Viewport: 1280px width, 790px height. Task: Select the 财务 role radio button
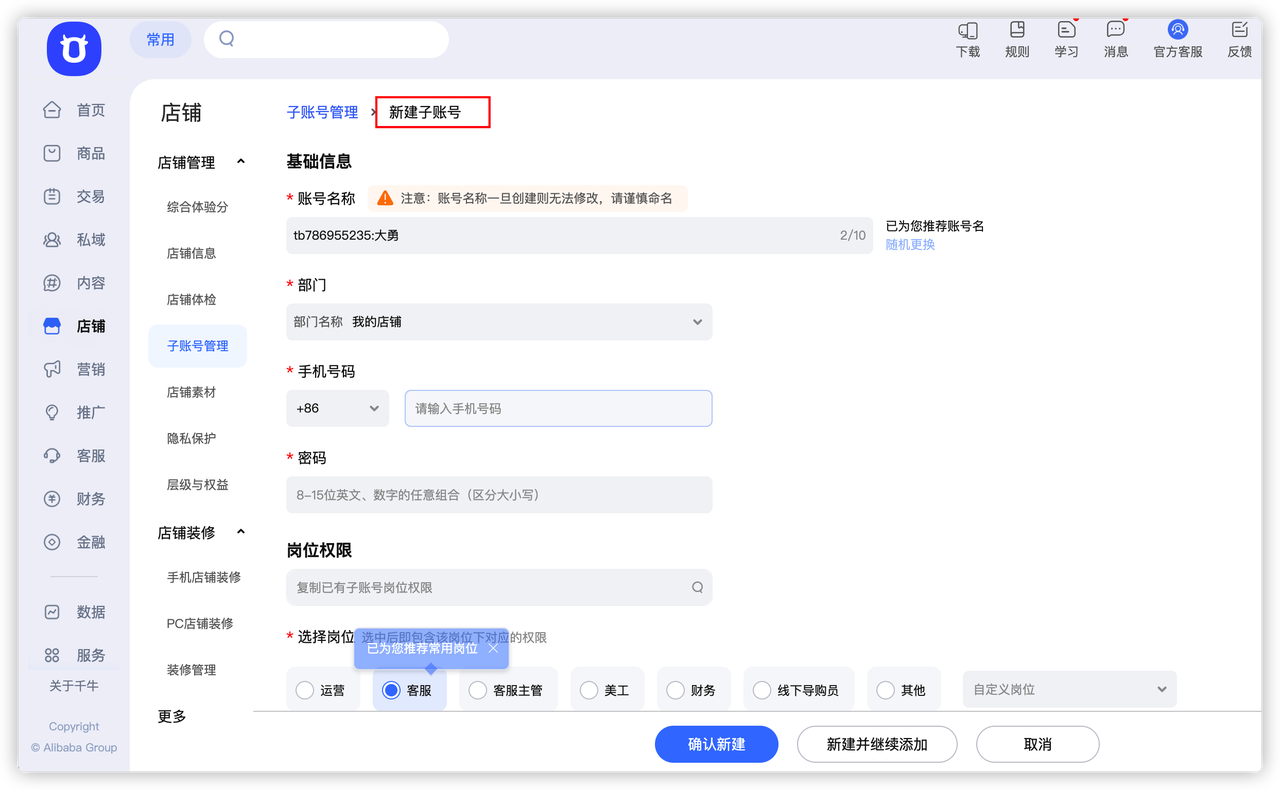(675, 690)
